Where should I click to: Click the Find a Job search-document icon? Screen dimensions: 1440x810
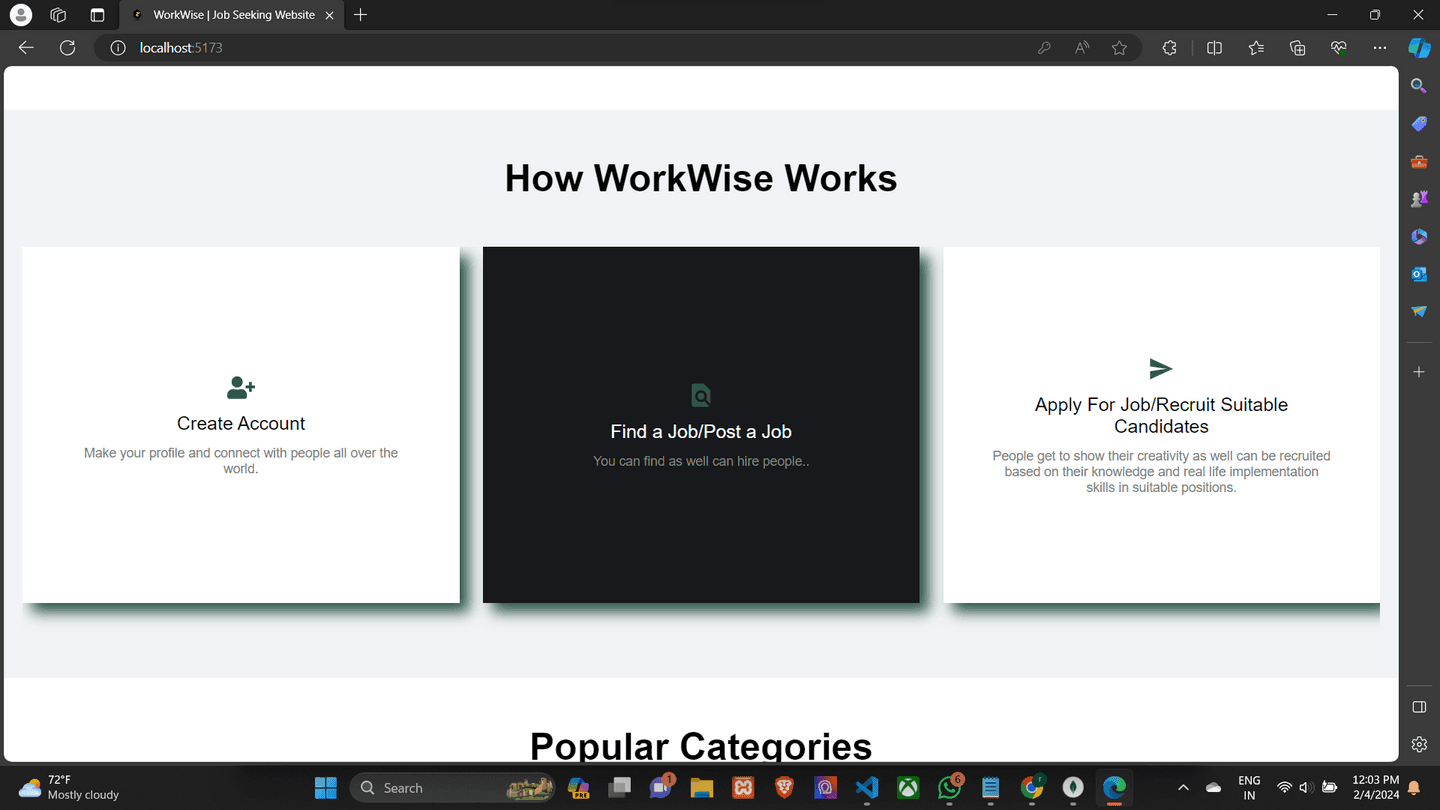(x=701, y=395)
